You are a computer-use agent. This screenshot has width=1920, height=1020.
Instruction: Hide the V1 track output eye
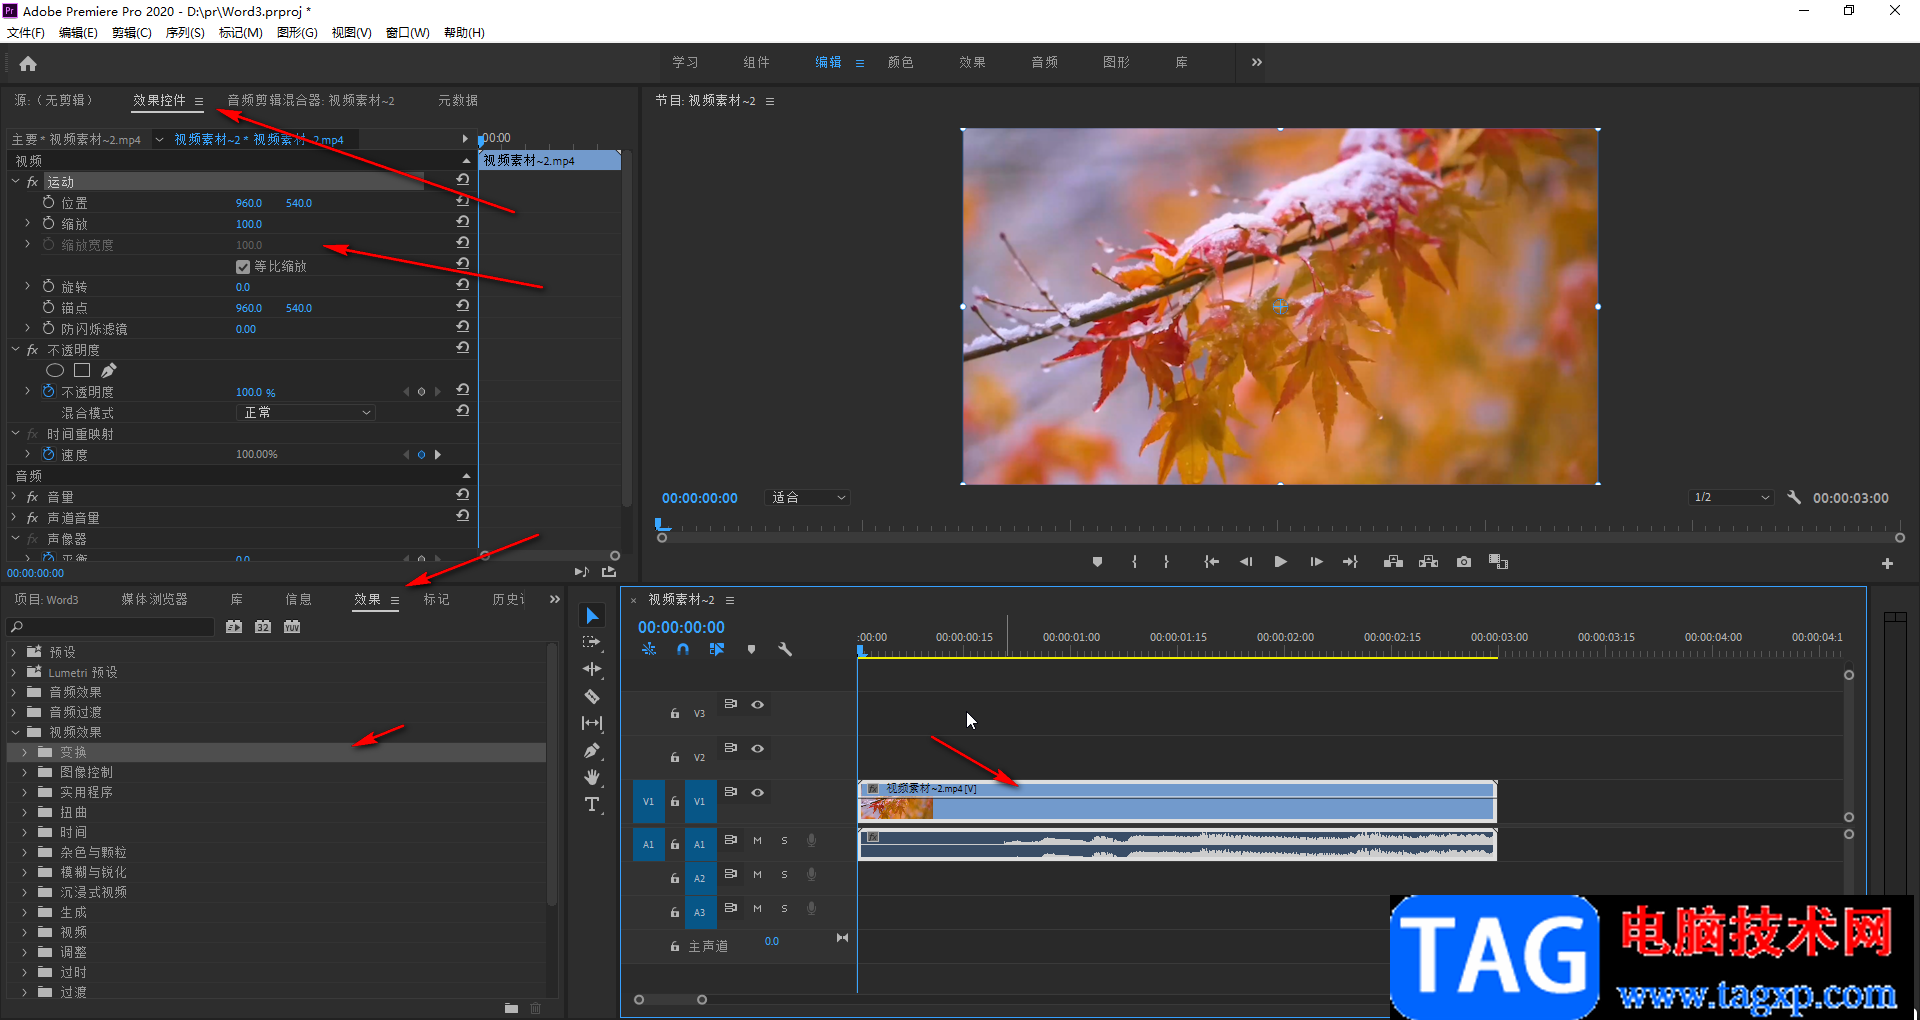pyautogui.click(x=758, y=792)
